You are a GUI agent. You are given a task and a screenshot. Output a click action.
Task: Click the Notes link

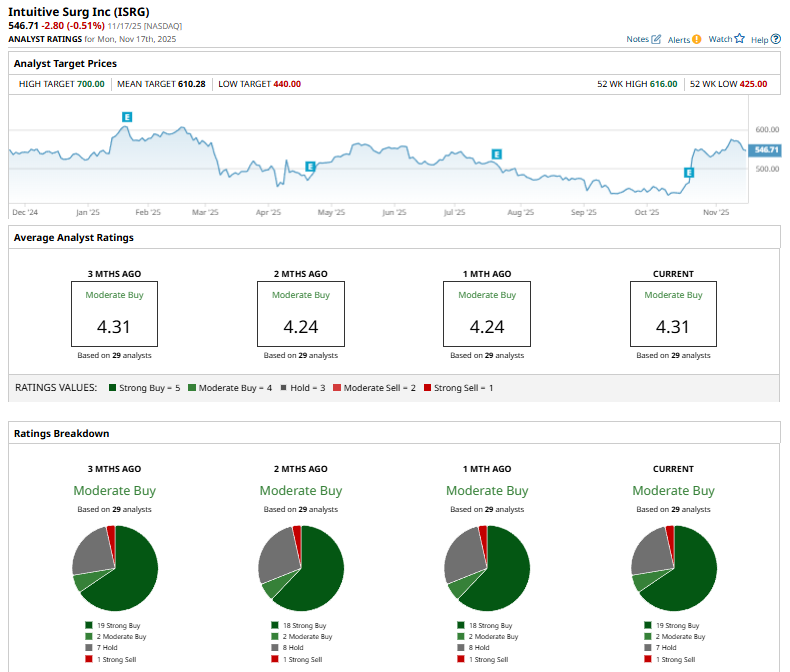(637, 39)
